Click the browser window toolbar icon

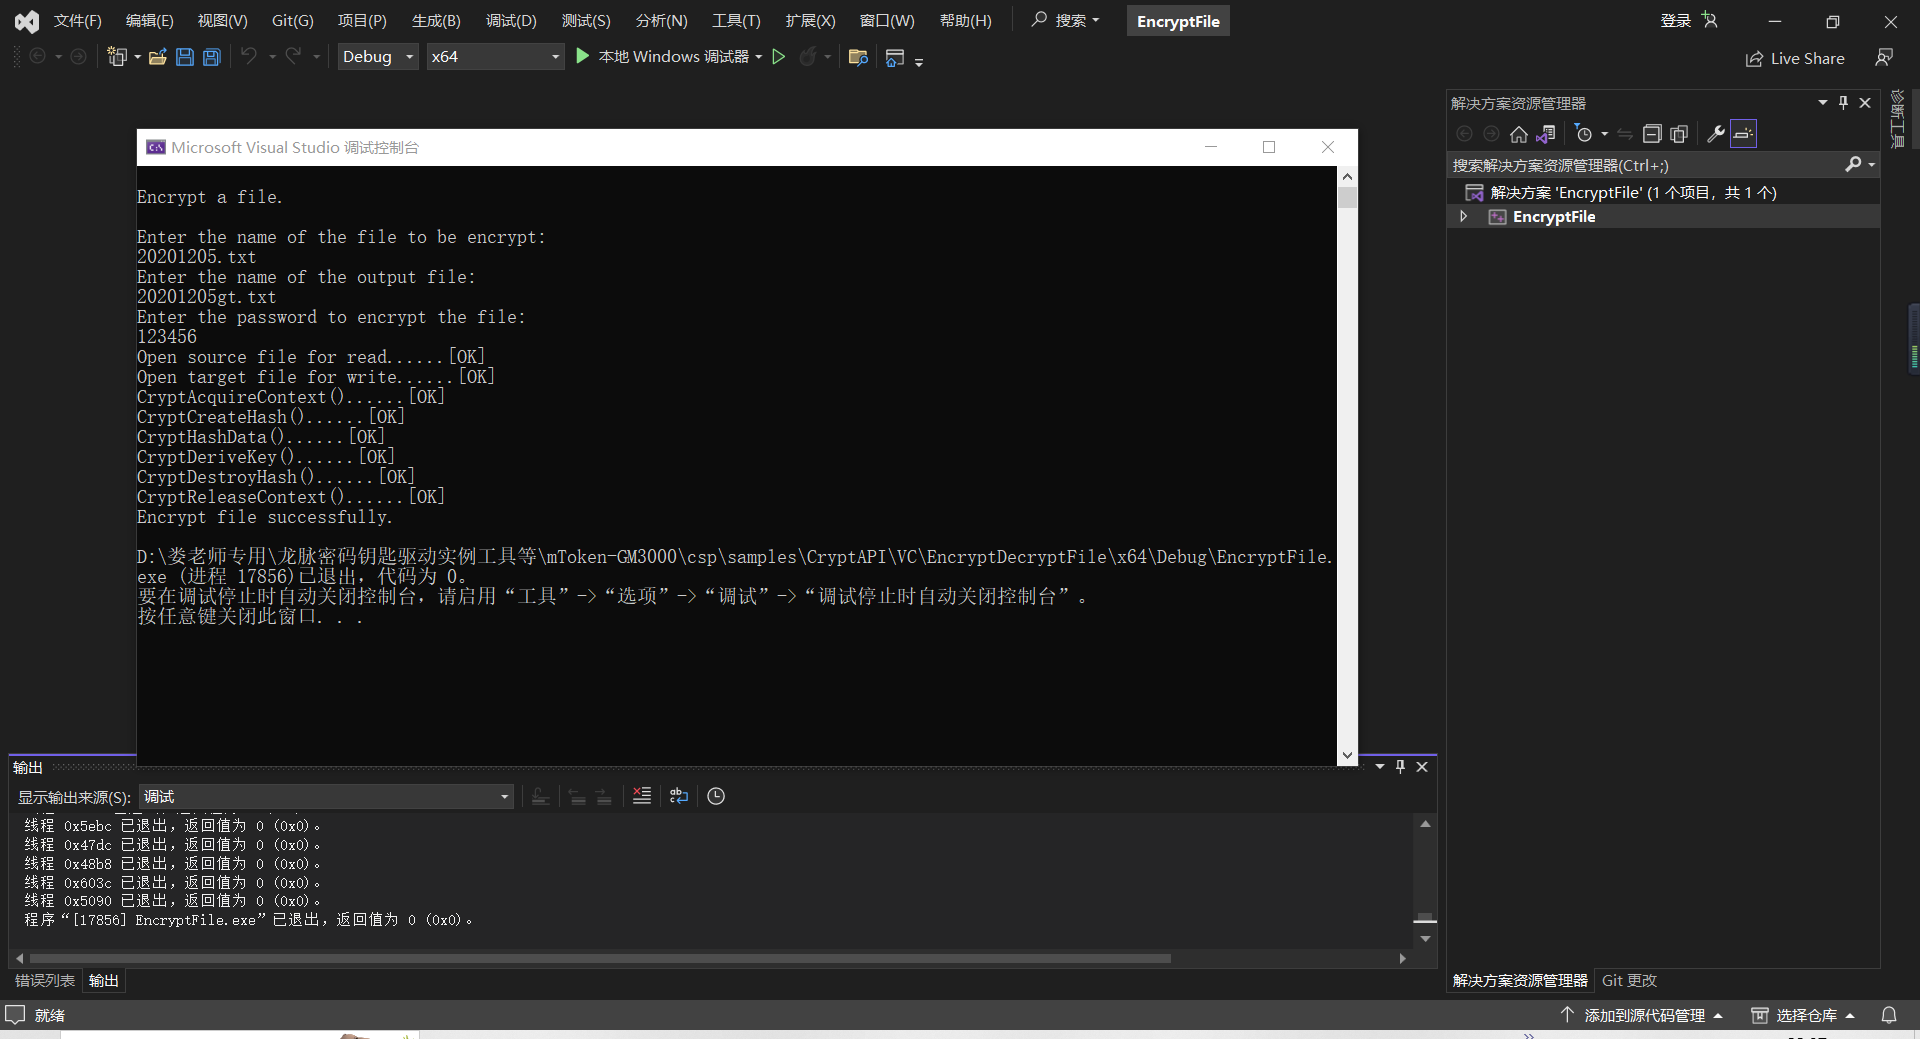click(895, 57)
